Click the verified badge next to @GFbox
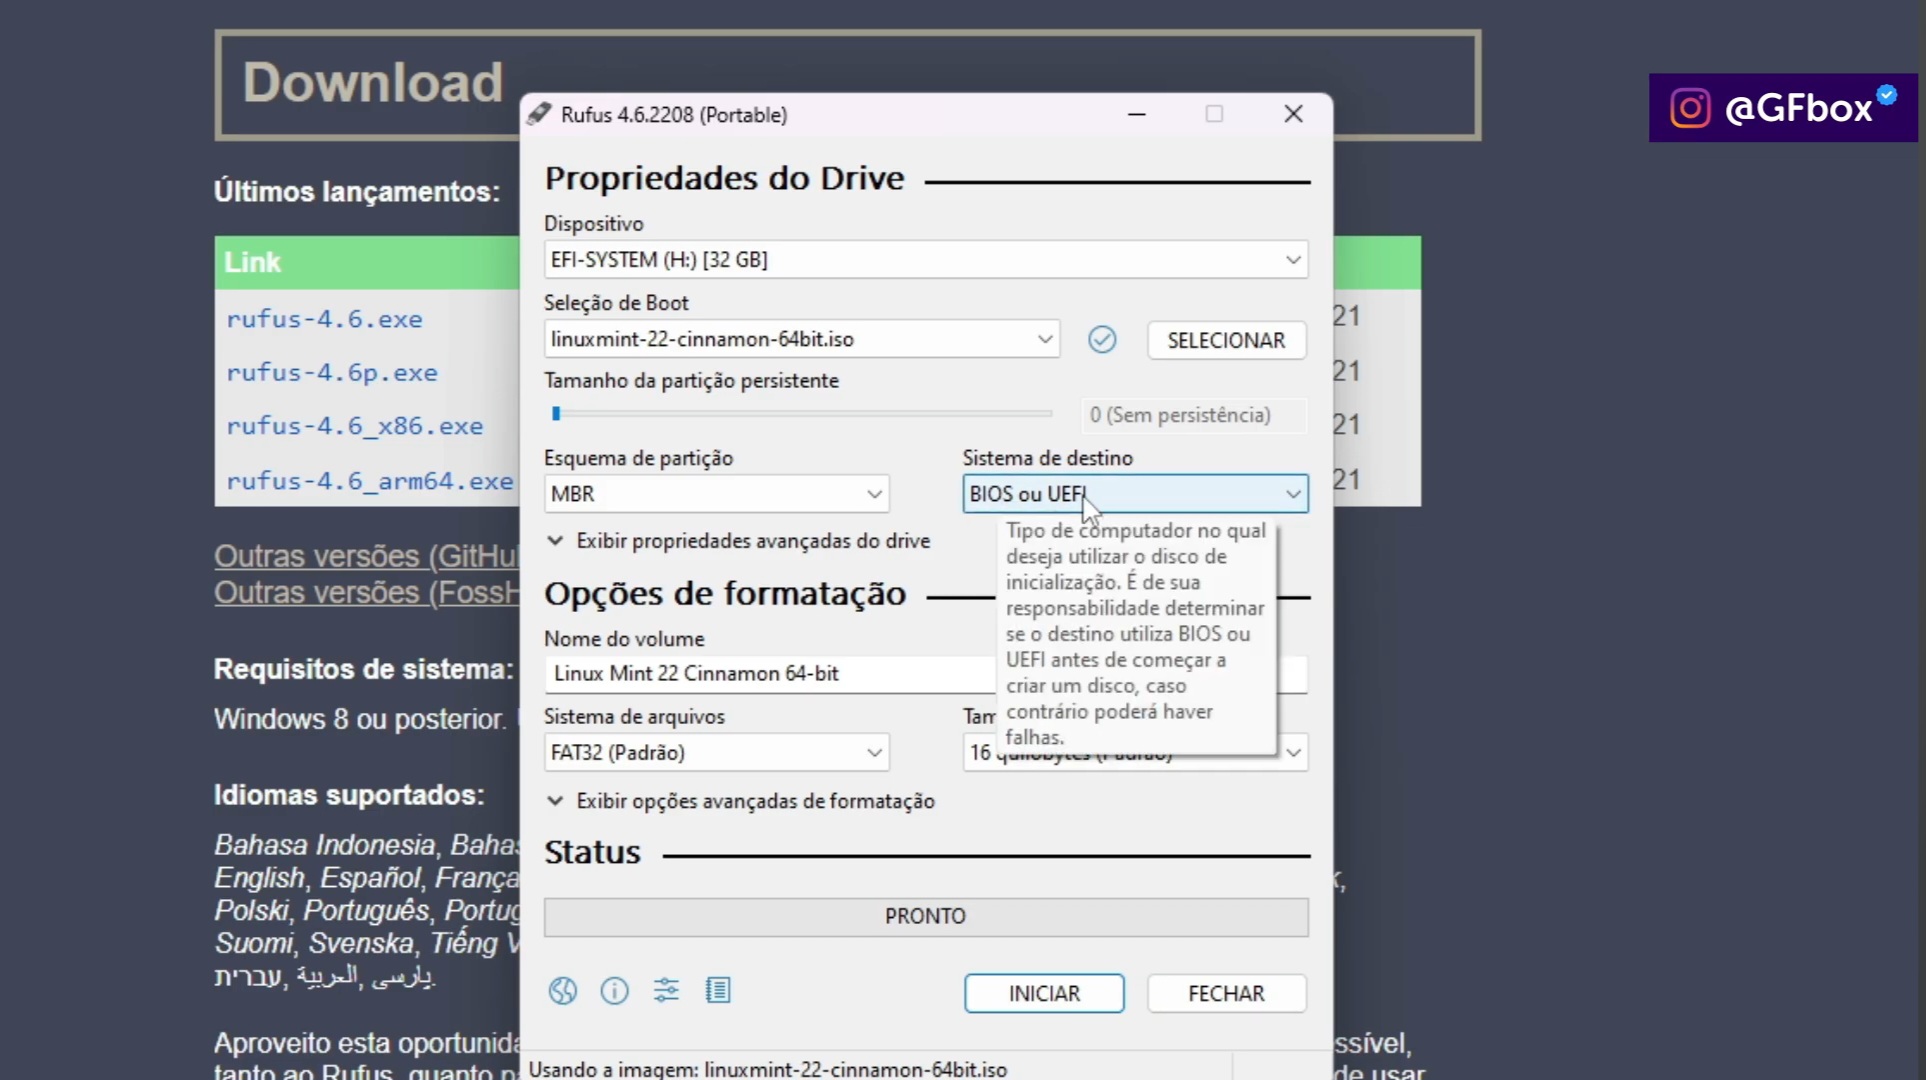This screenshot has width=1926, height=1080. click(1886, 95)
